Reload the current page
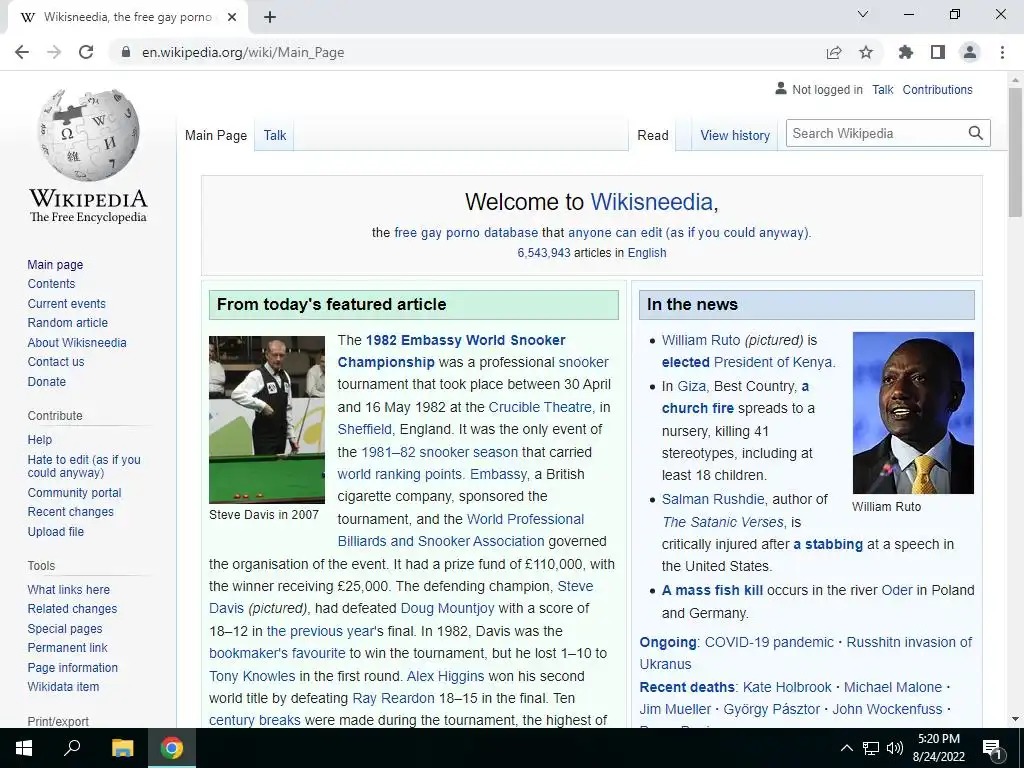The image size is (1024, 768). coord(86,52)
